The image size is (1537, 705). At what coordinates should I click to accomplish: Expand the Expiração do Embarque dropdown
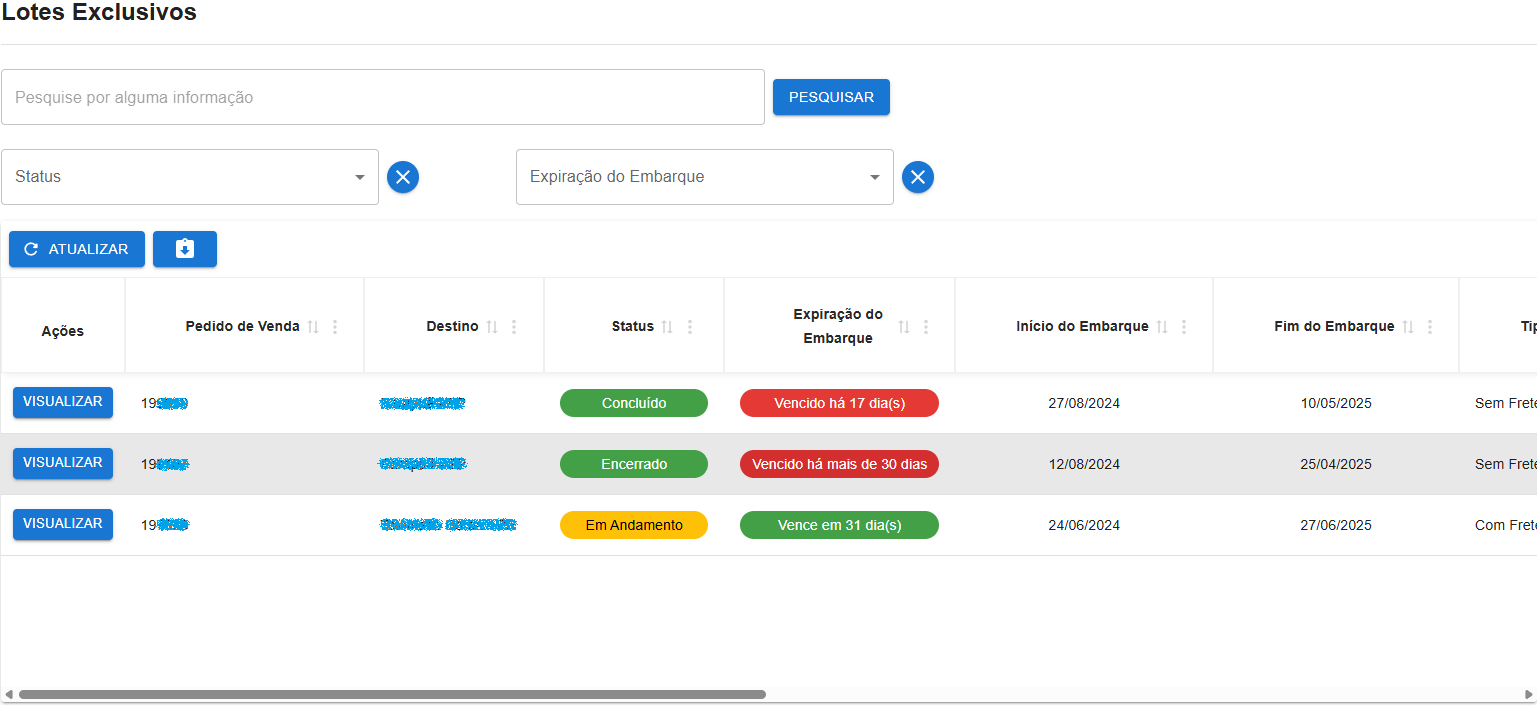[x=704, y=176]
